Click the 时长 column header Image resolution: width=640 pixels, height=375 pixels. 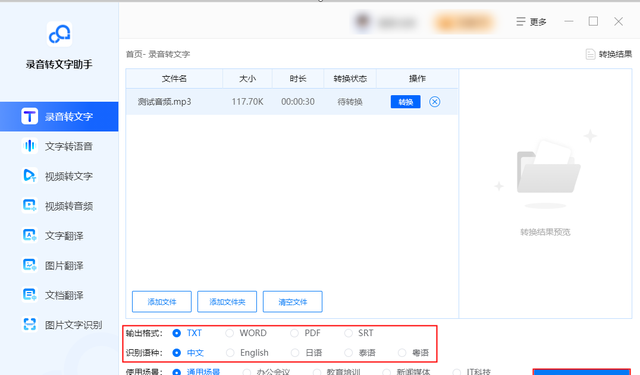[298, 78]
